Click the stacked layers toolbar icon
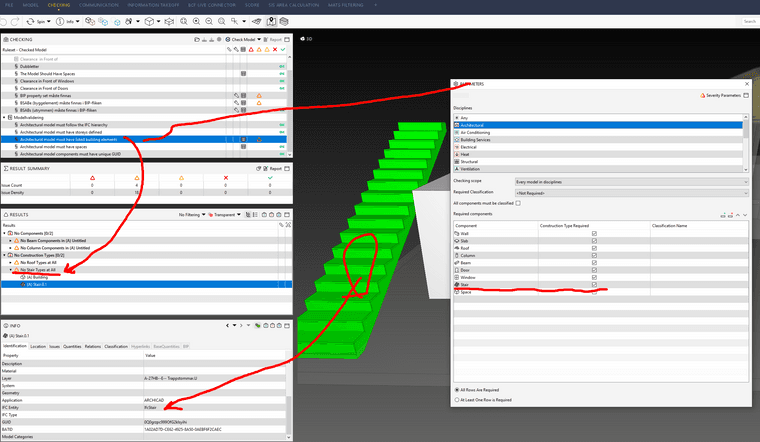The image size is (760, 442). [x=284, y=21]
